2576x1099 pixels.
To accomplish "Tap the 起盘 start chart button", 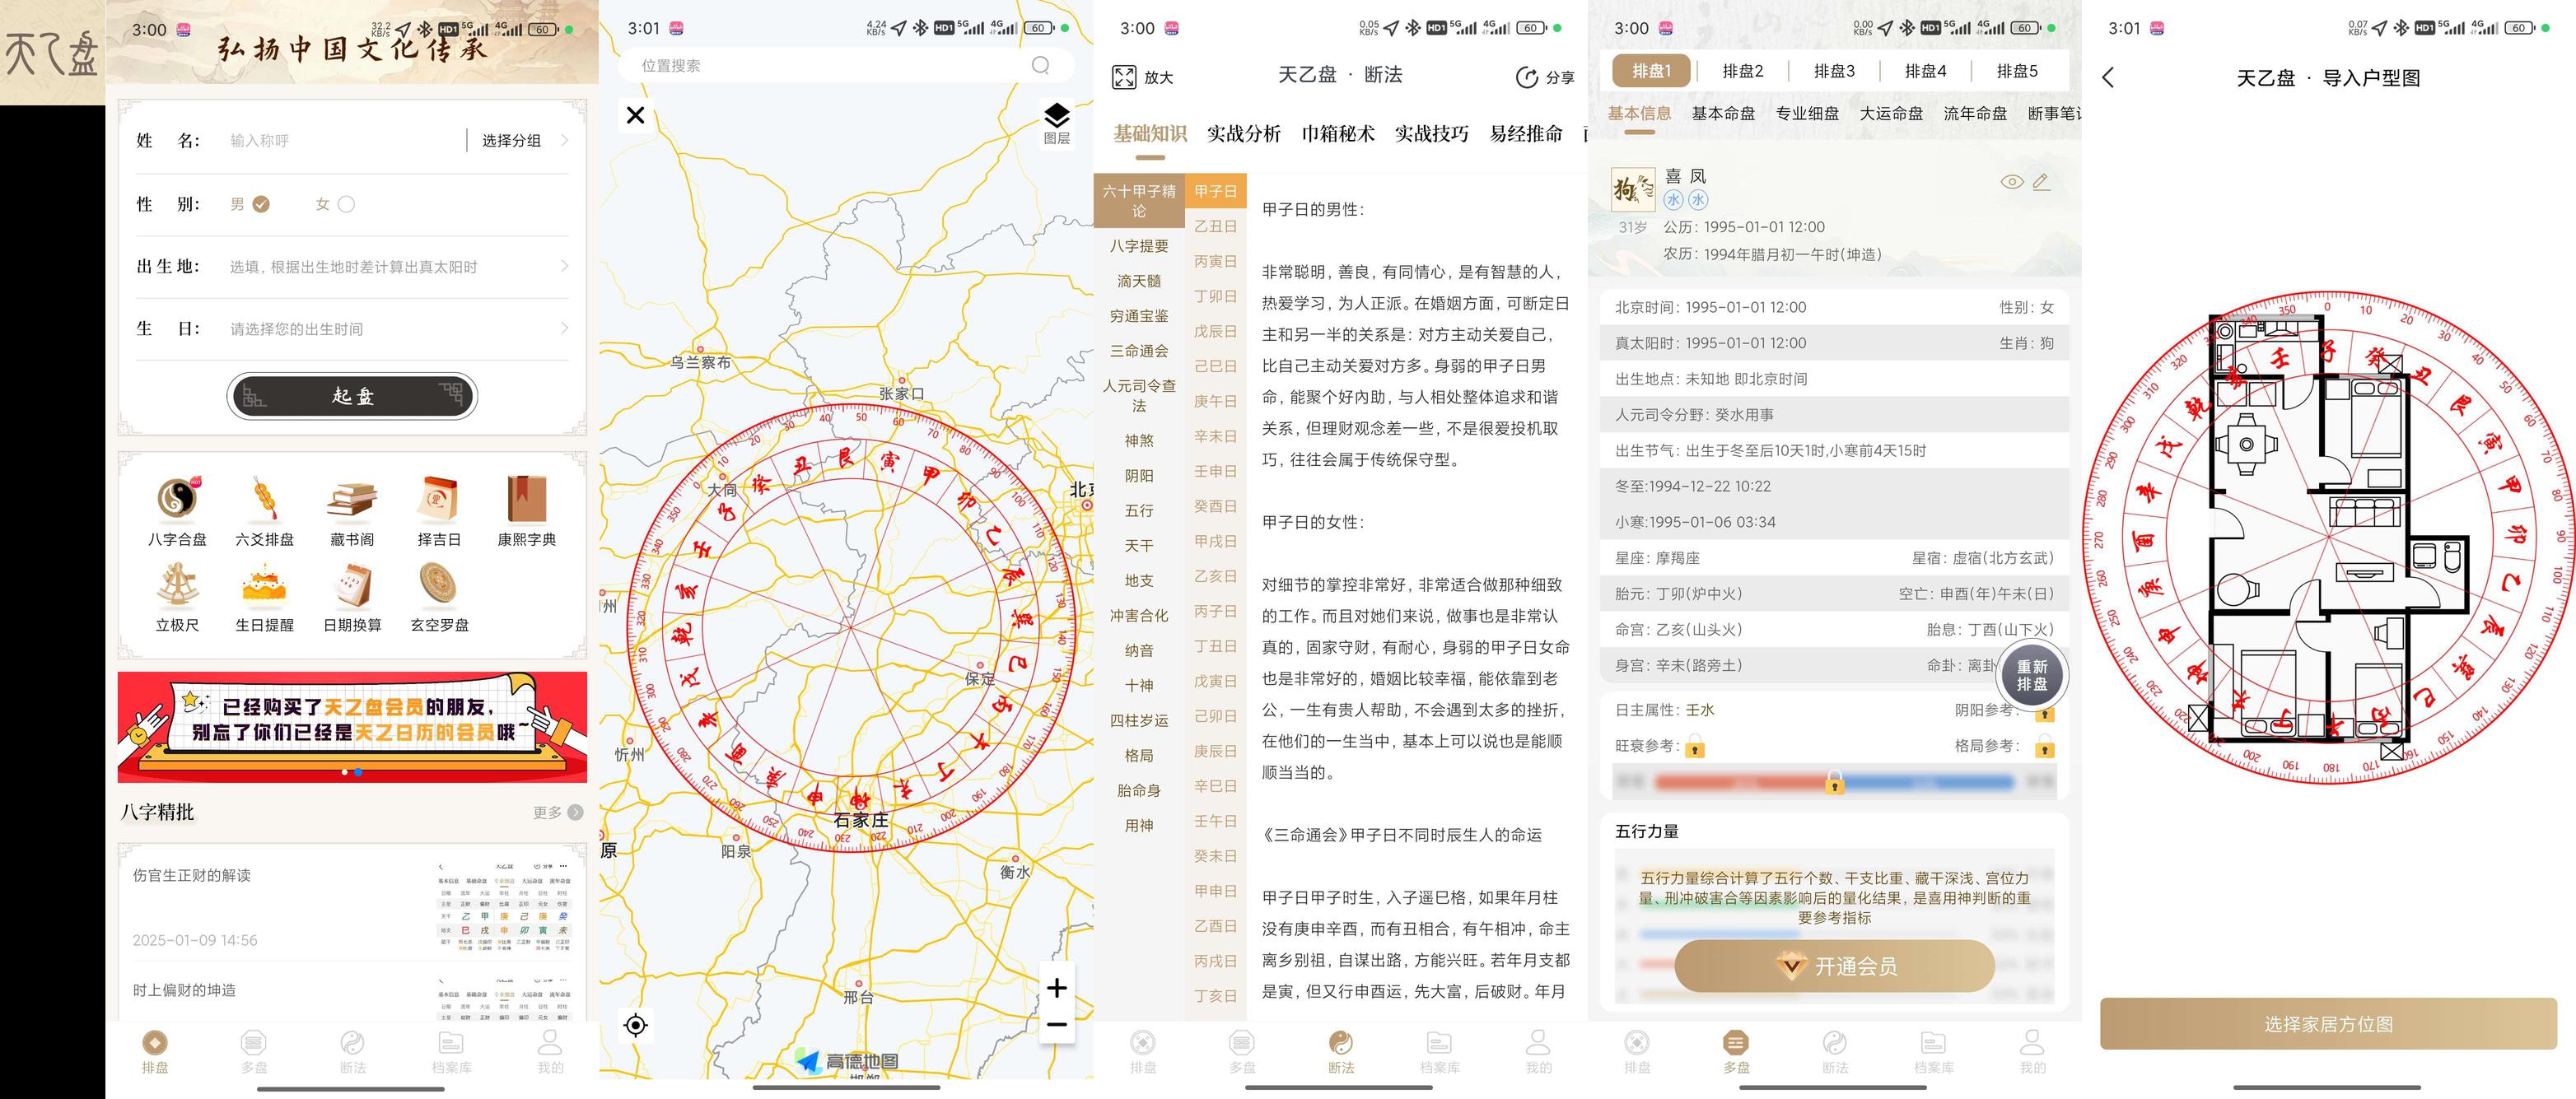I will [352, 396].
